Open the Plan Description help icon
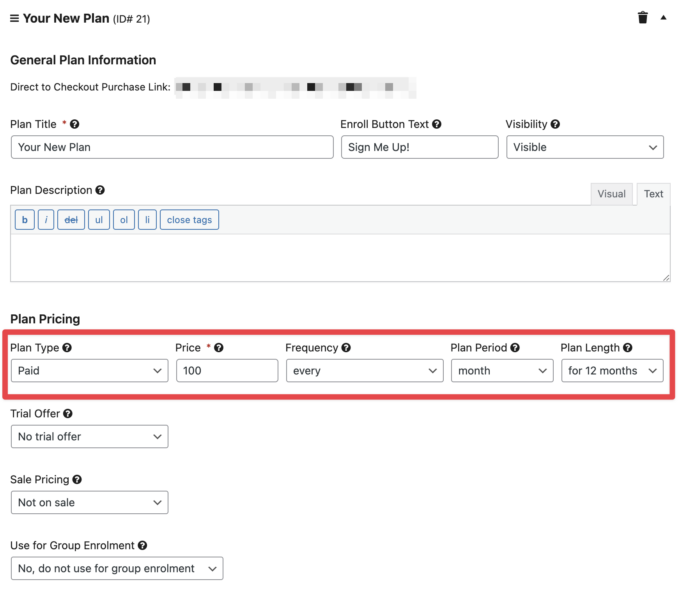Viewport: 680px width, 589px height. click(100, 190)
